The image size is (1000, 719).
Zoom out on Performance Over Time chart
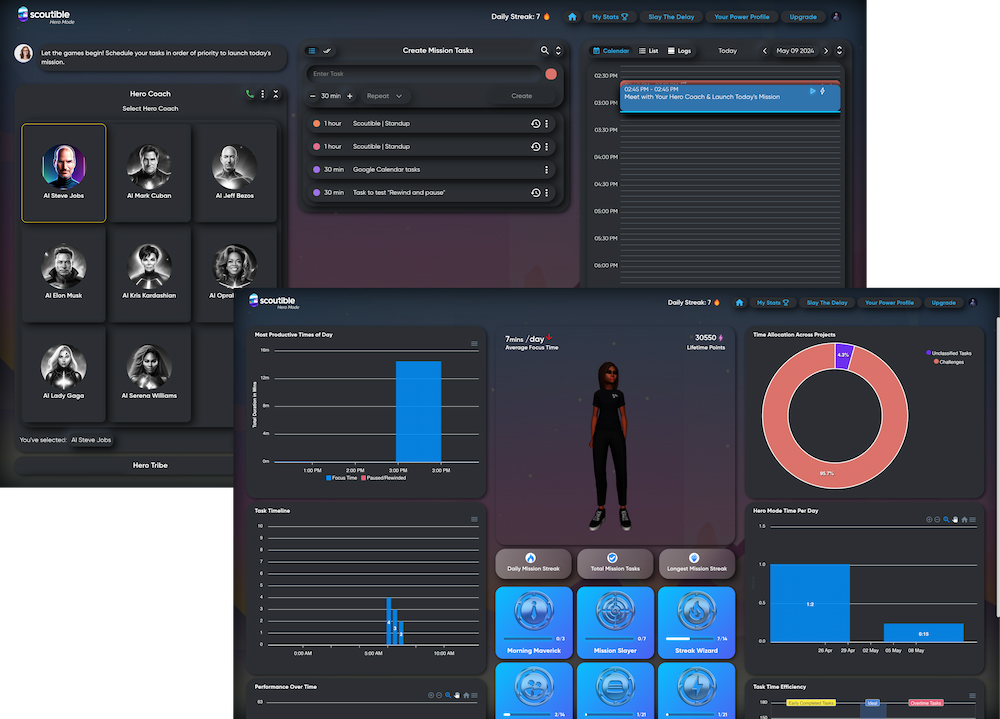[439, 695]
